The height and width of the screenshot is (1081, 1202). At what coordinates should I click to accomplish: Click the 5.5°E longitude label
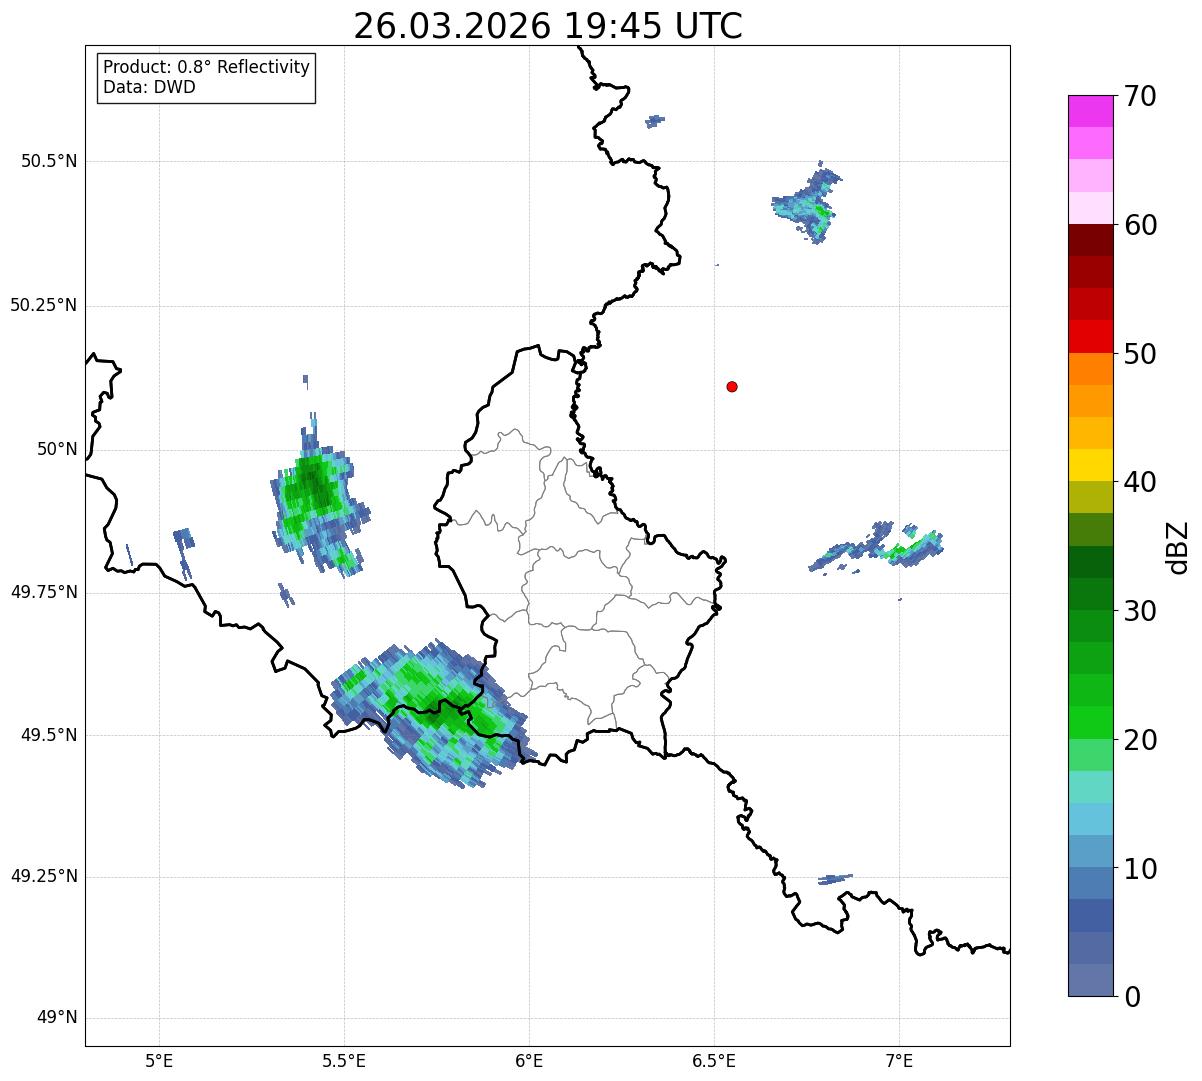tap(344, 1060)
